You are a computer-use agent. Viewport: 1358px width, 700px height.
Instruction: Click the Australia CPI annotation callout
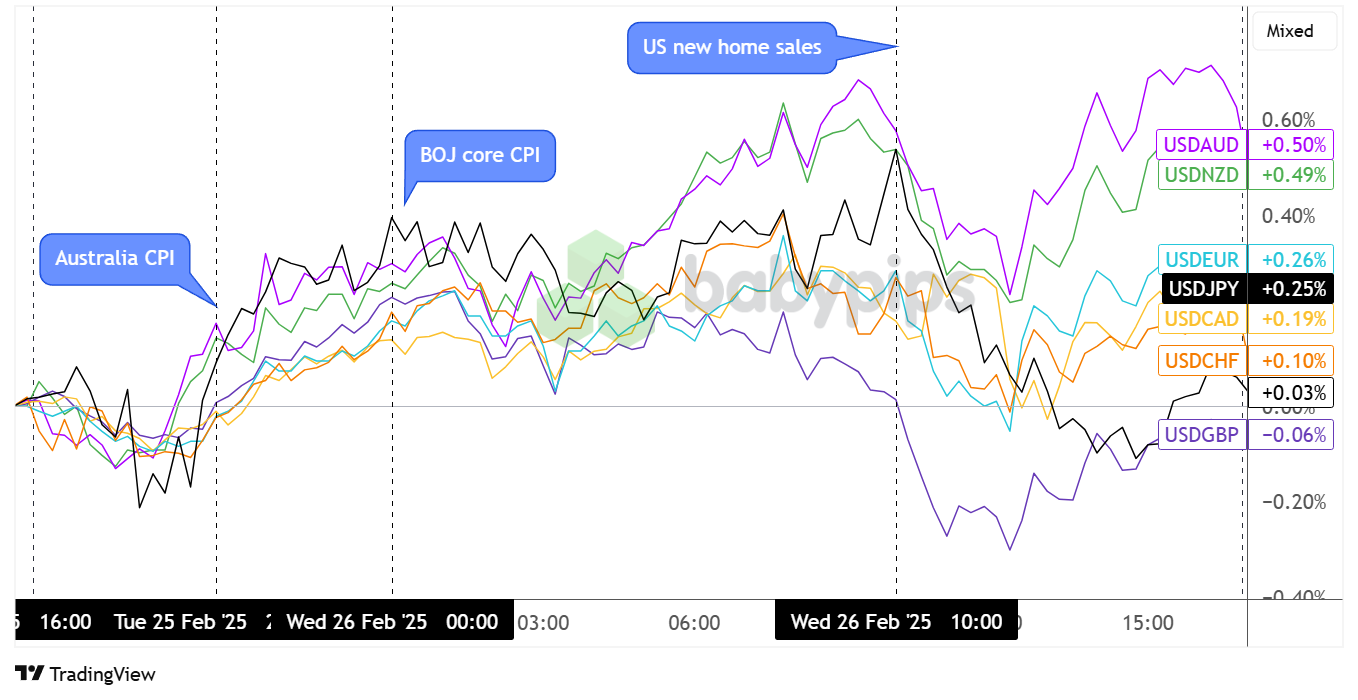(x=114, y=258)
